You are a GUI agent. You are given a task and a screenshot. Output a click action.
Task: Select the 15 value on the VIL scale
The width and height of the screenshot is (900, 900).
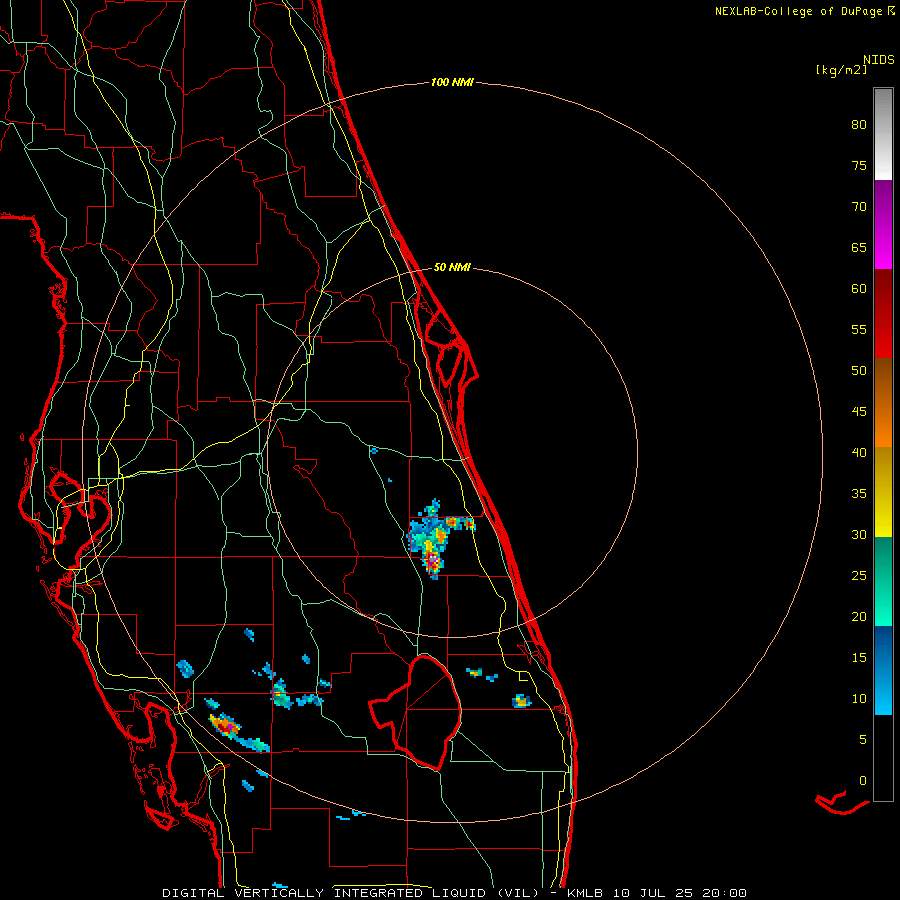(x=859, y=657)
